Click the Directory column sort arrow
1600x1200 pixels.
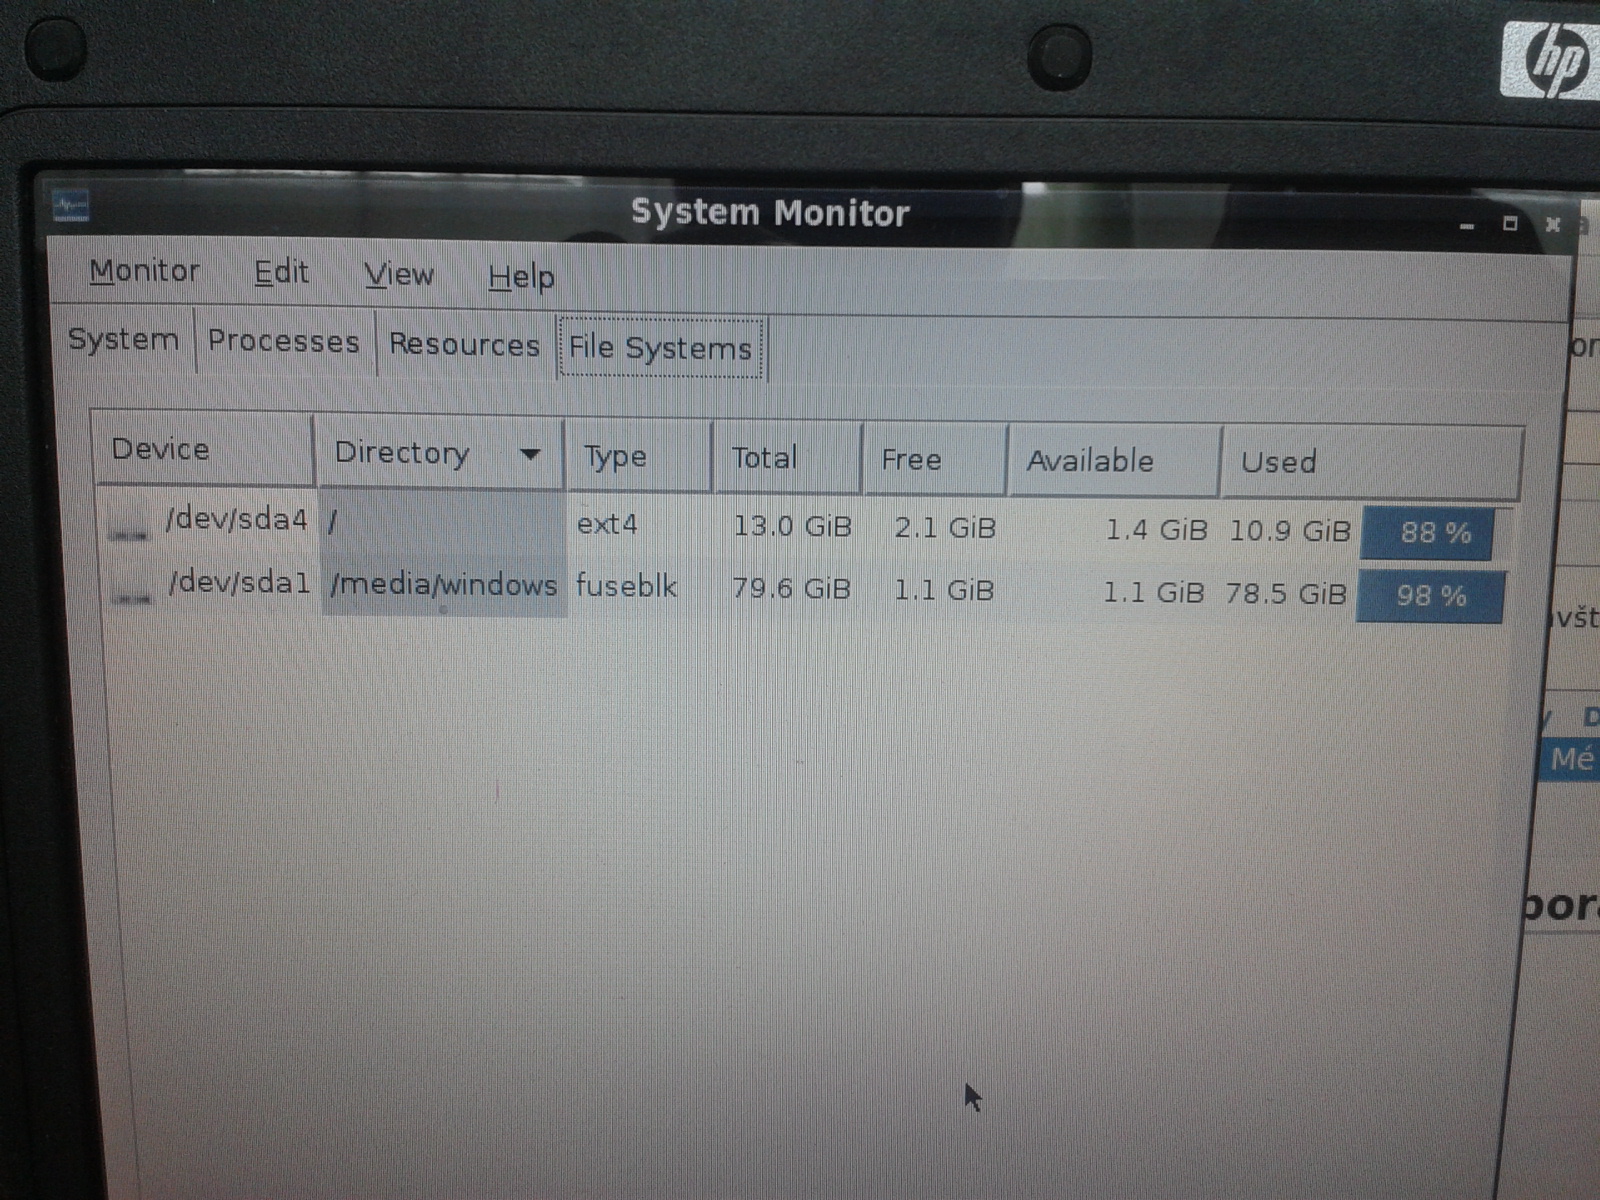[530, 454]
